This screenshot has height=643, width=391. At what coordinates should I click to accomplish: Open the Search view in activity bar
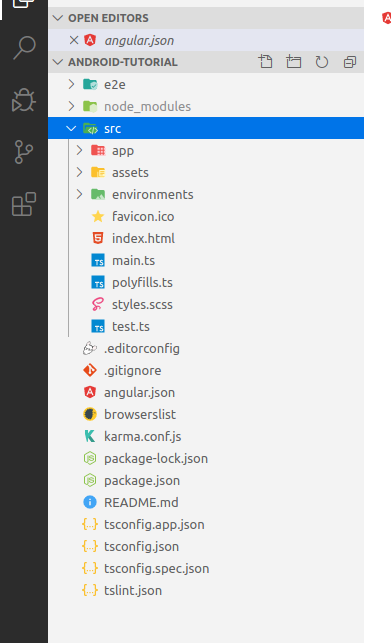click(24, 48)
